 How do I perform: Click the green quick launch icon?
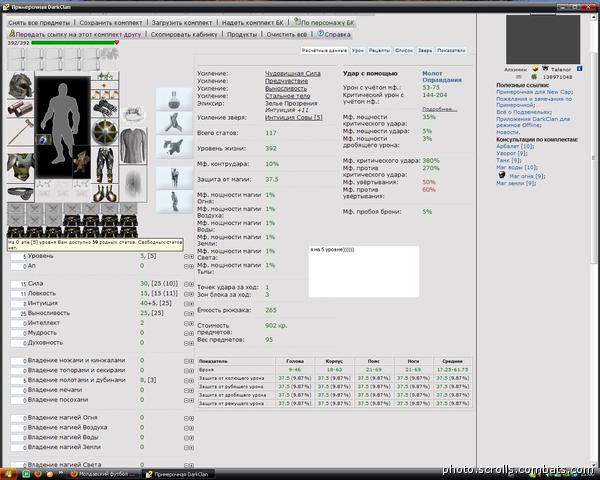pos(26,474)
